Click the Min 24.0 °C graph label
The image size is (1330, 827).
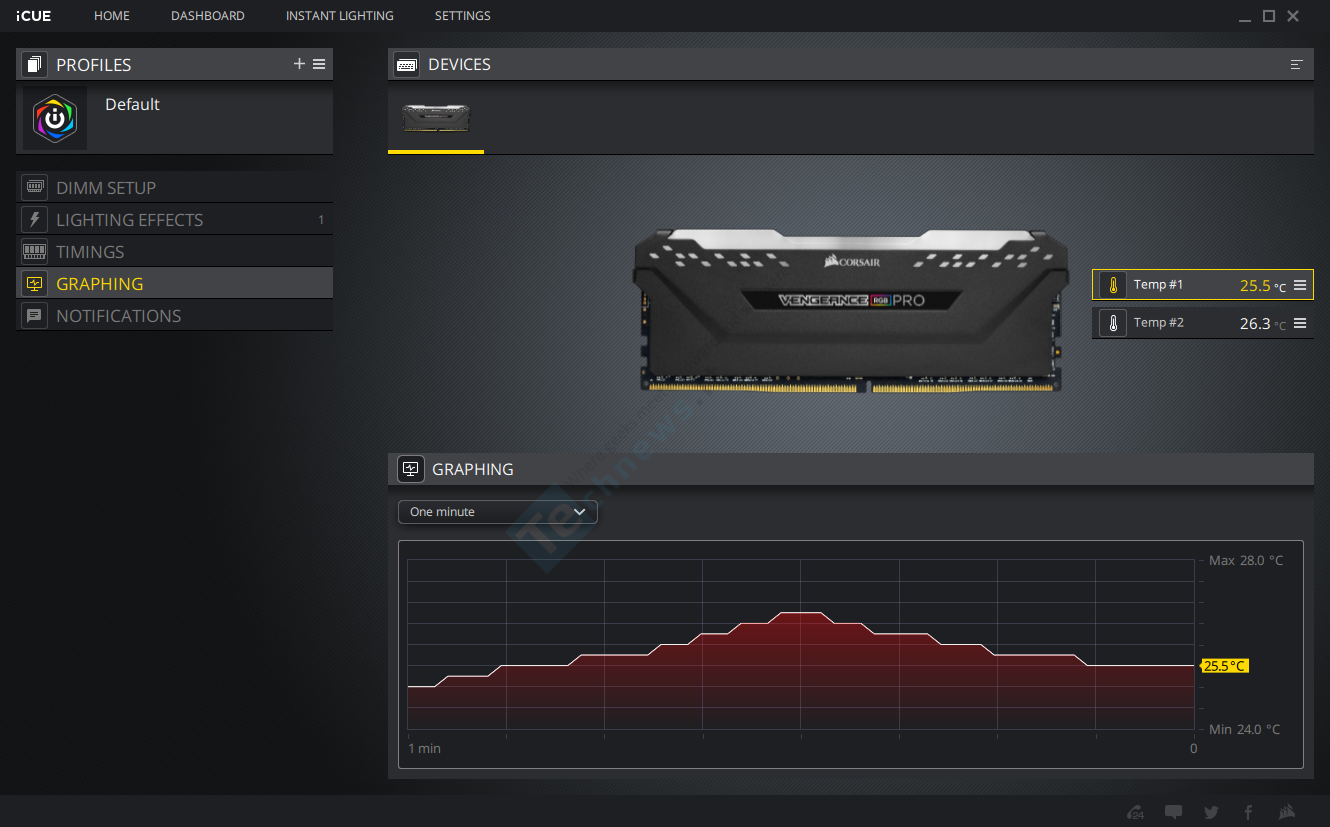pyautogui.click(x=1245, y=730)
